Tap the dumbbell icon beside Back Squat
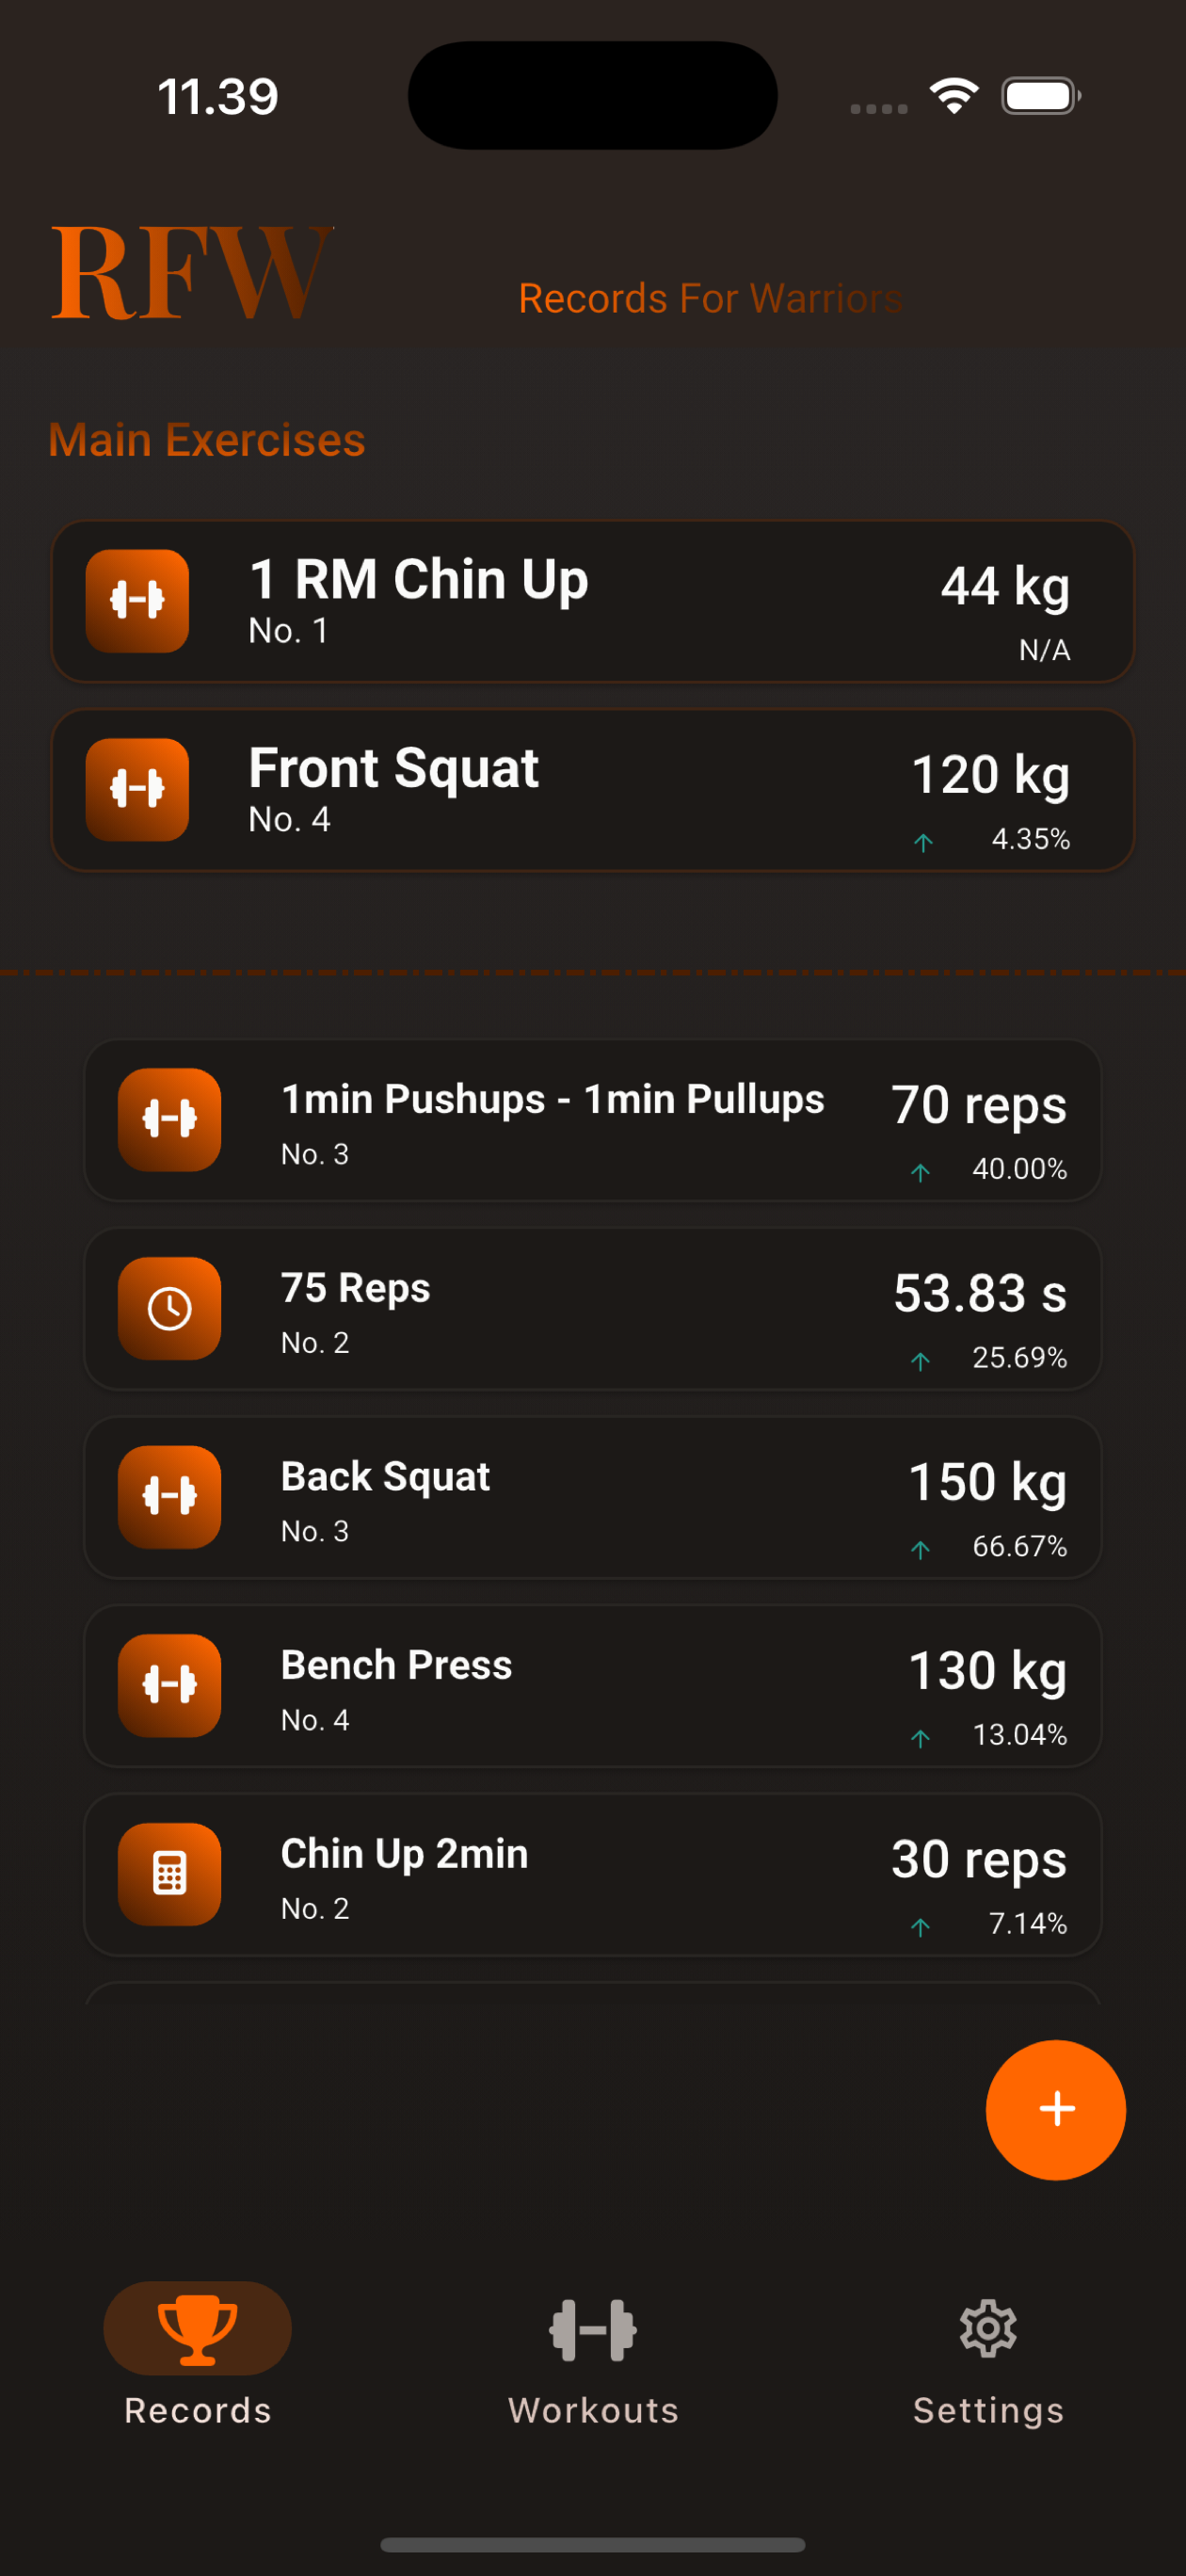Viewport: 1186px width, 2576px height. click(169, 1497)
